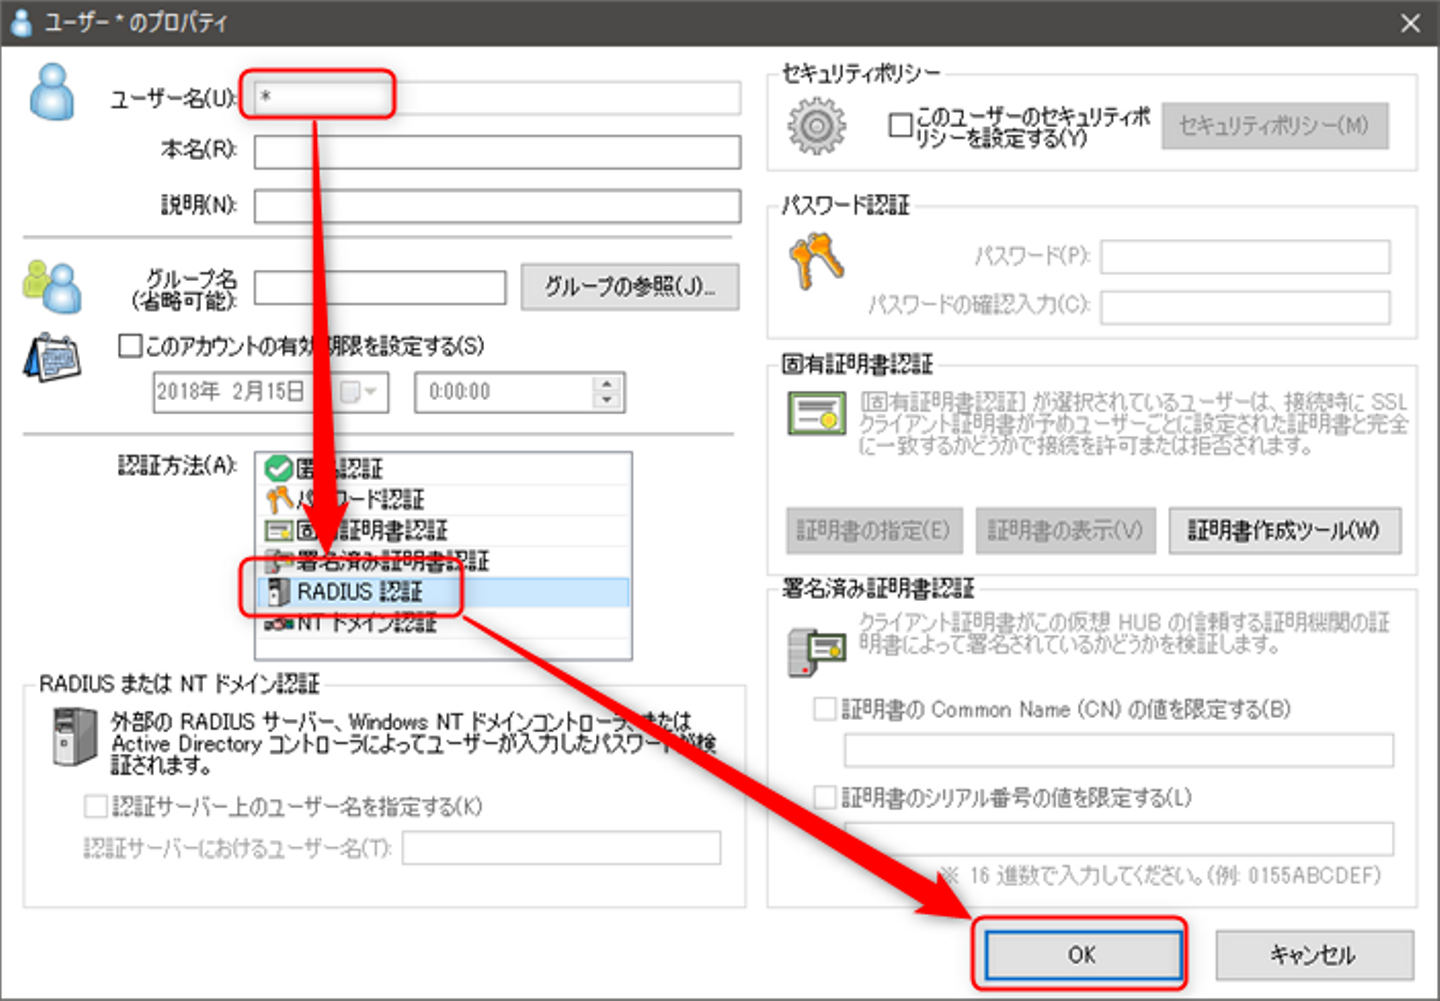The height and width of the screenshot is (1001, 1440).
Task: Click the パスワードの確認入力(C) field
Action: (1245, 306)
